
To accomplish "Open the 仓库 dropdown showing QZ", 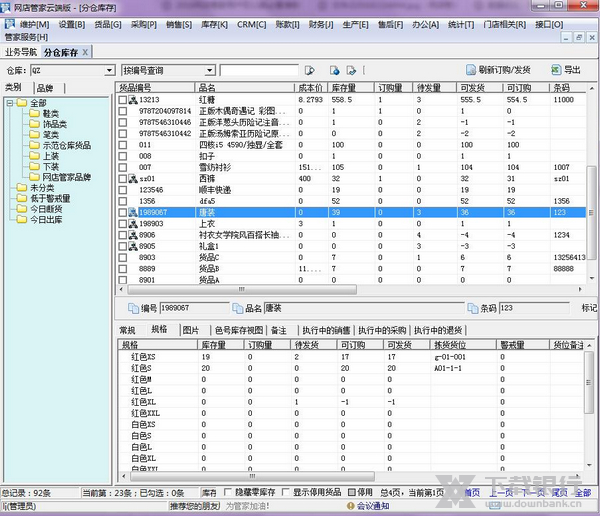I will click(x=109, y=70).
